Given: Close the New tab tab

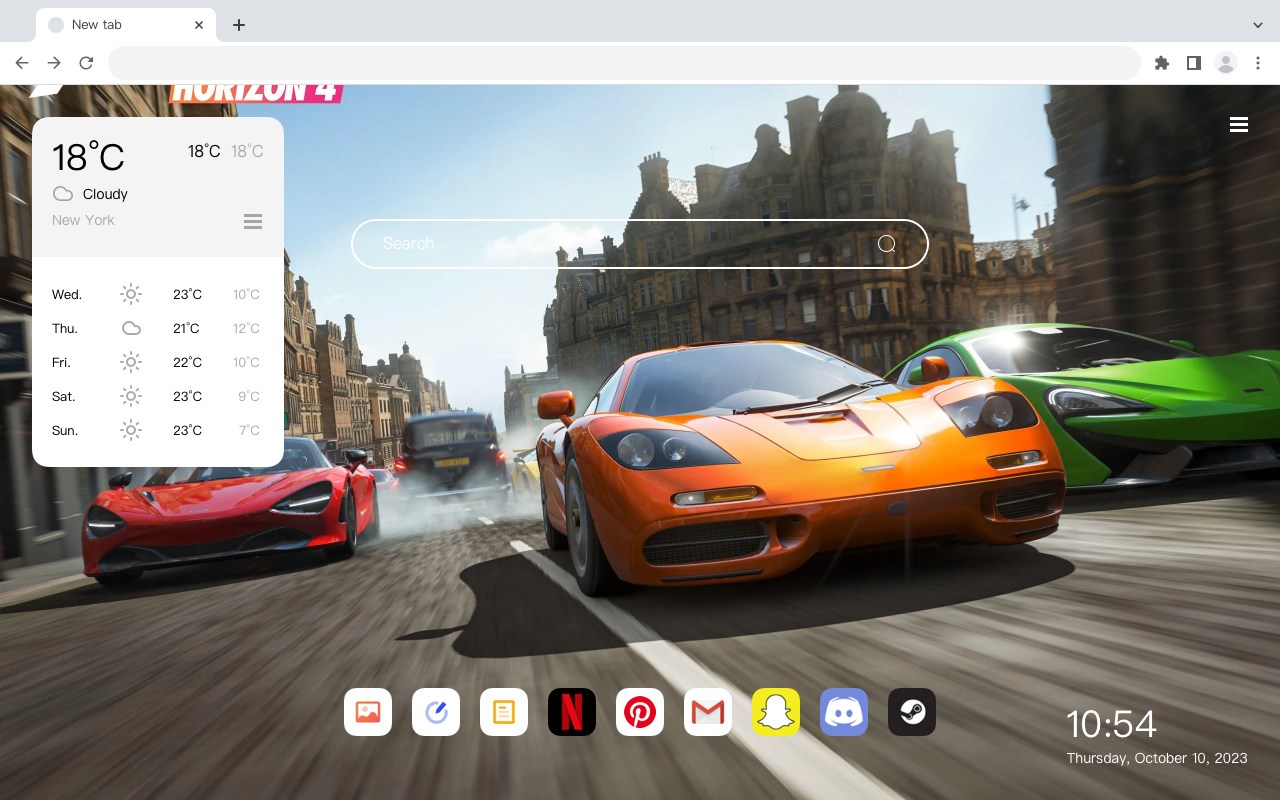Looking at the screenshot, I should pos(200,25).
